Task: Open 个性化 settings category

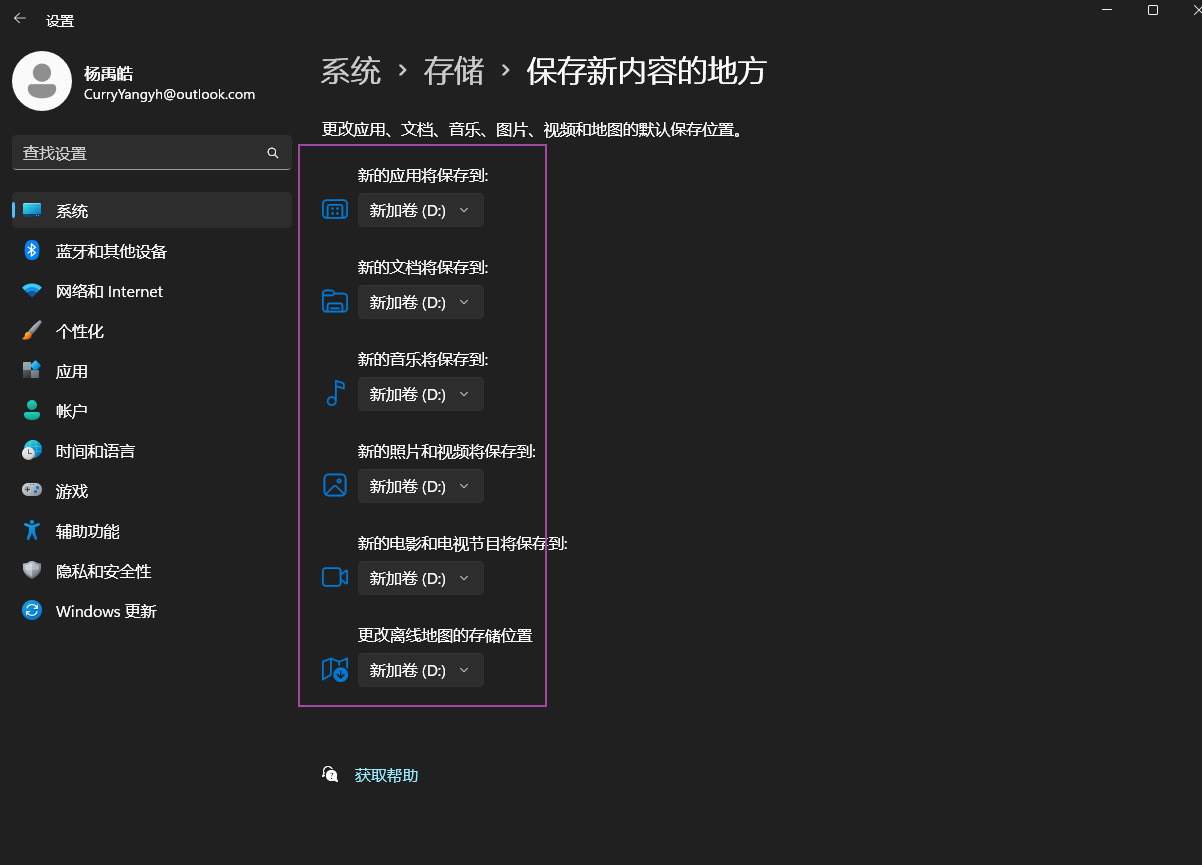Action: click(152, 331)
